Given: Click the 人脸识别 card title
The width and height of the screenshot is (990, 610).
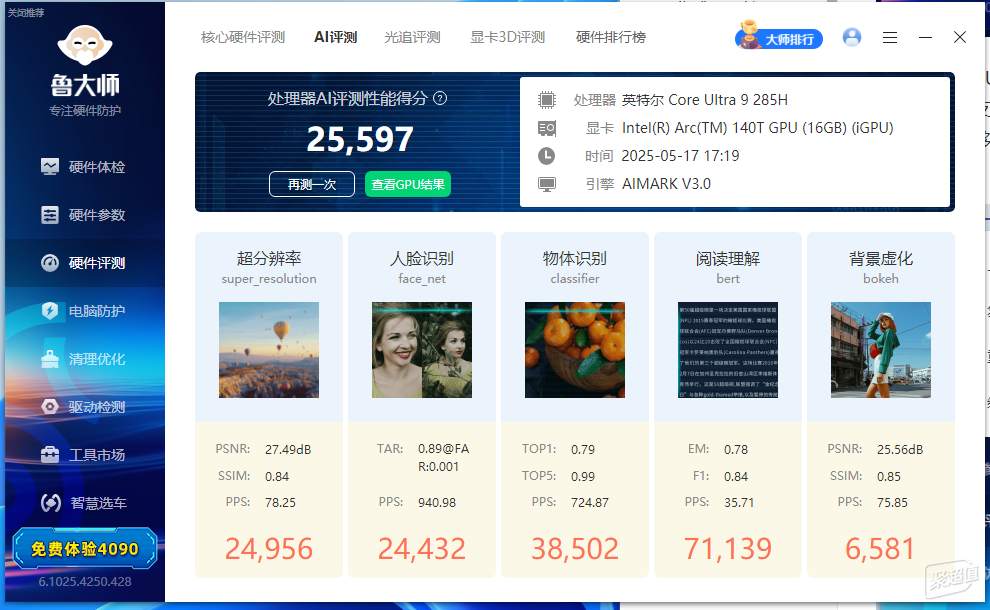Looking at the screenshot, I should (x=422, y=258).
